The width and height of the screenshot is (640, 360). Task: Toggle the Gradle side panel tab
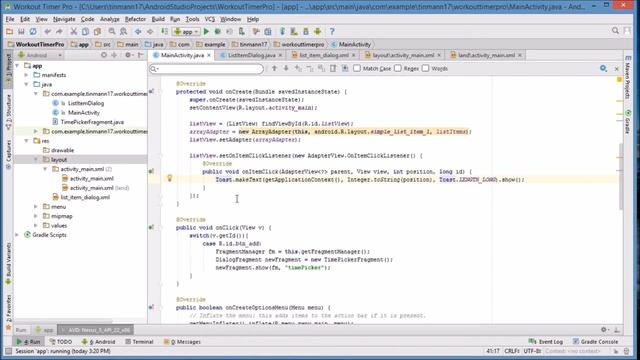[x=628, y=121]
